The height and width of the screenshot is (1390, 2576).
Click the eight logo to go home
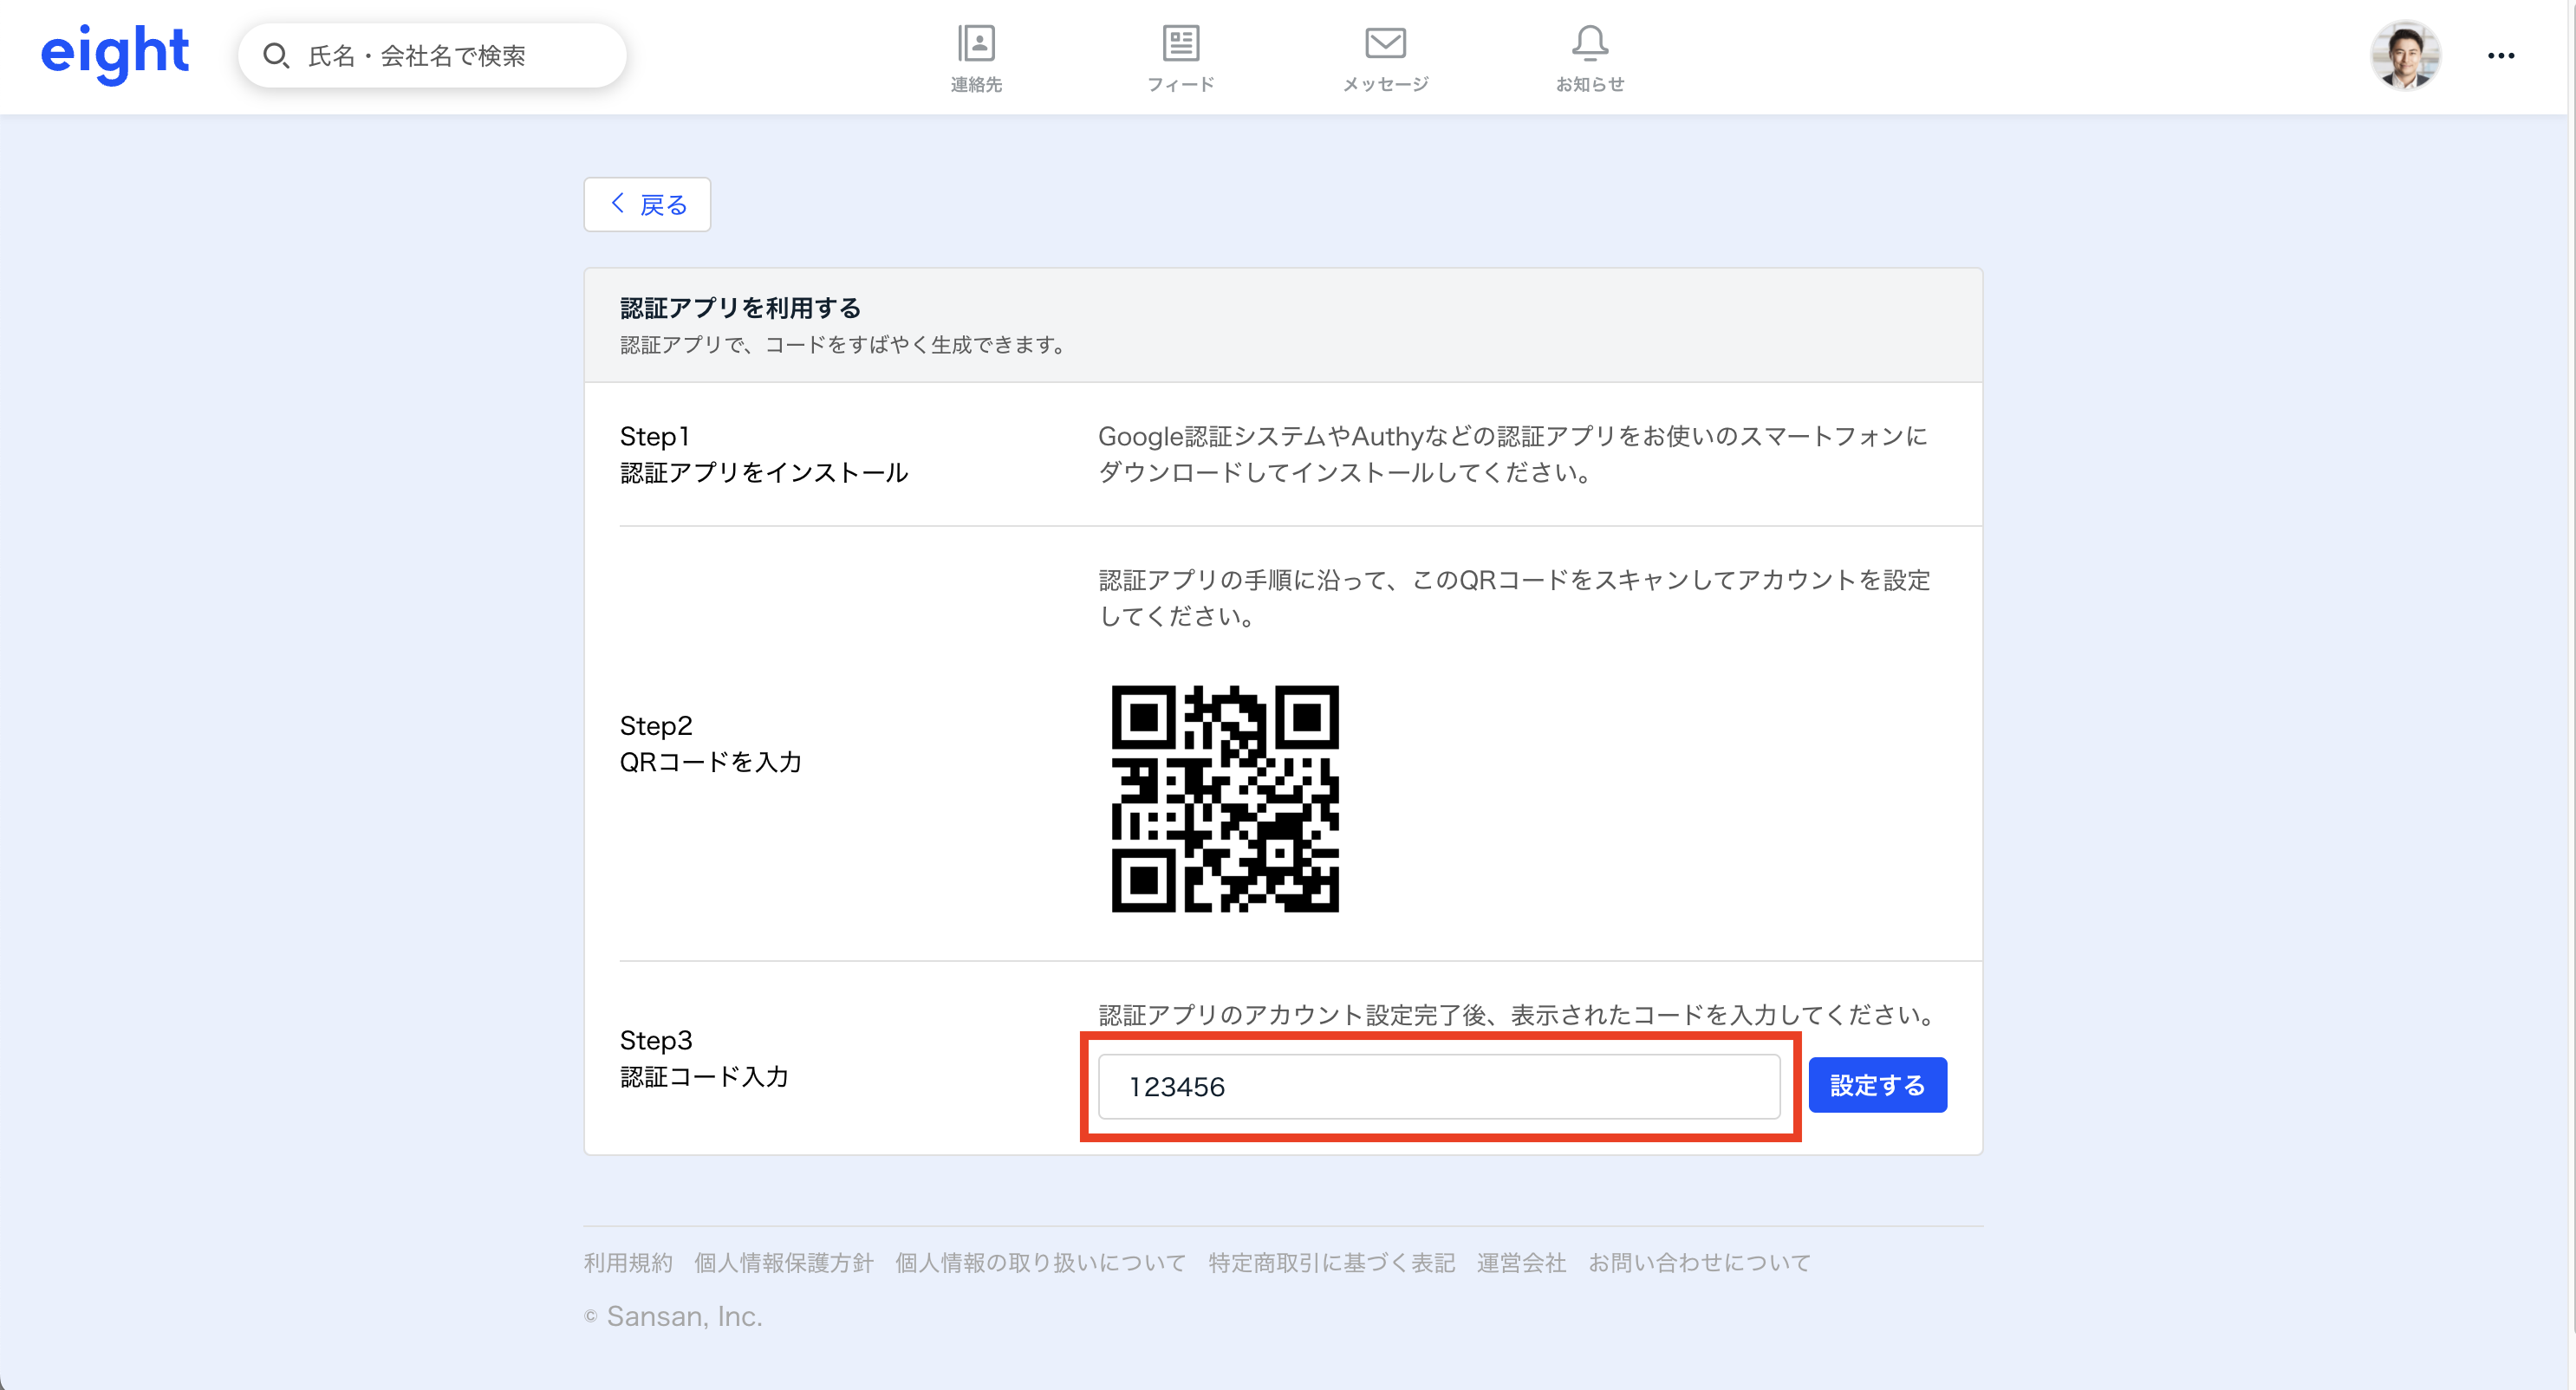point(115,54)
